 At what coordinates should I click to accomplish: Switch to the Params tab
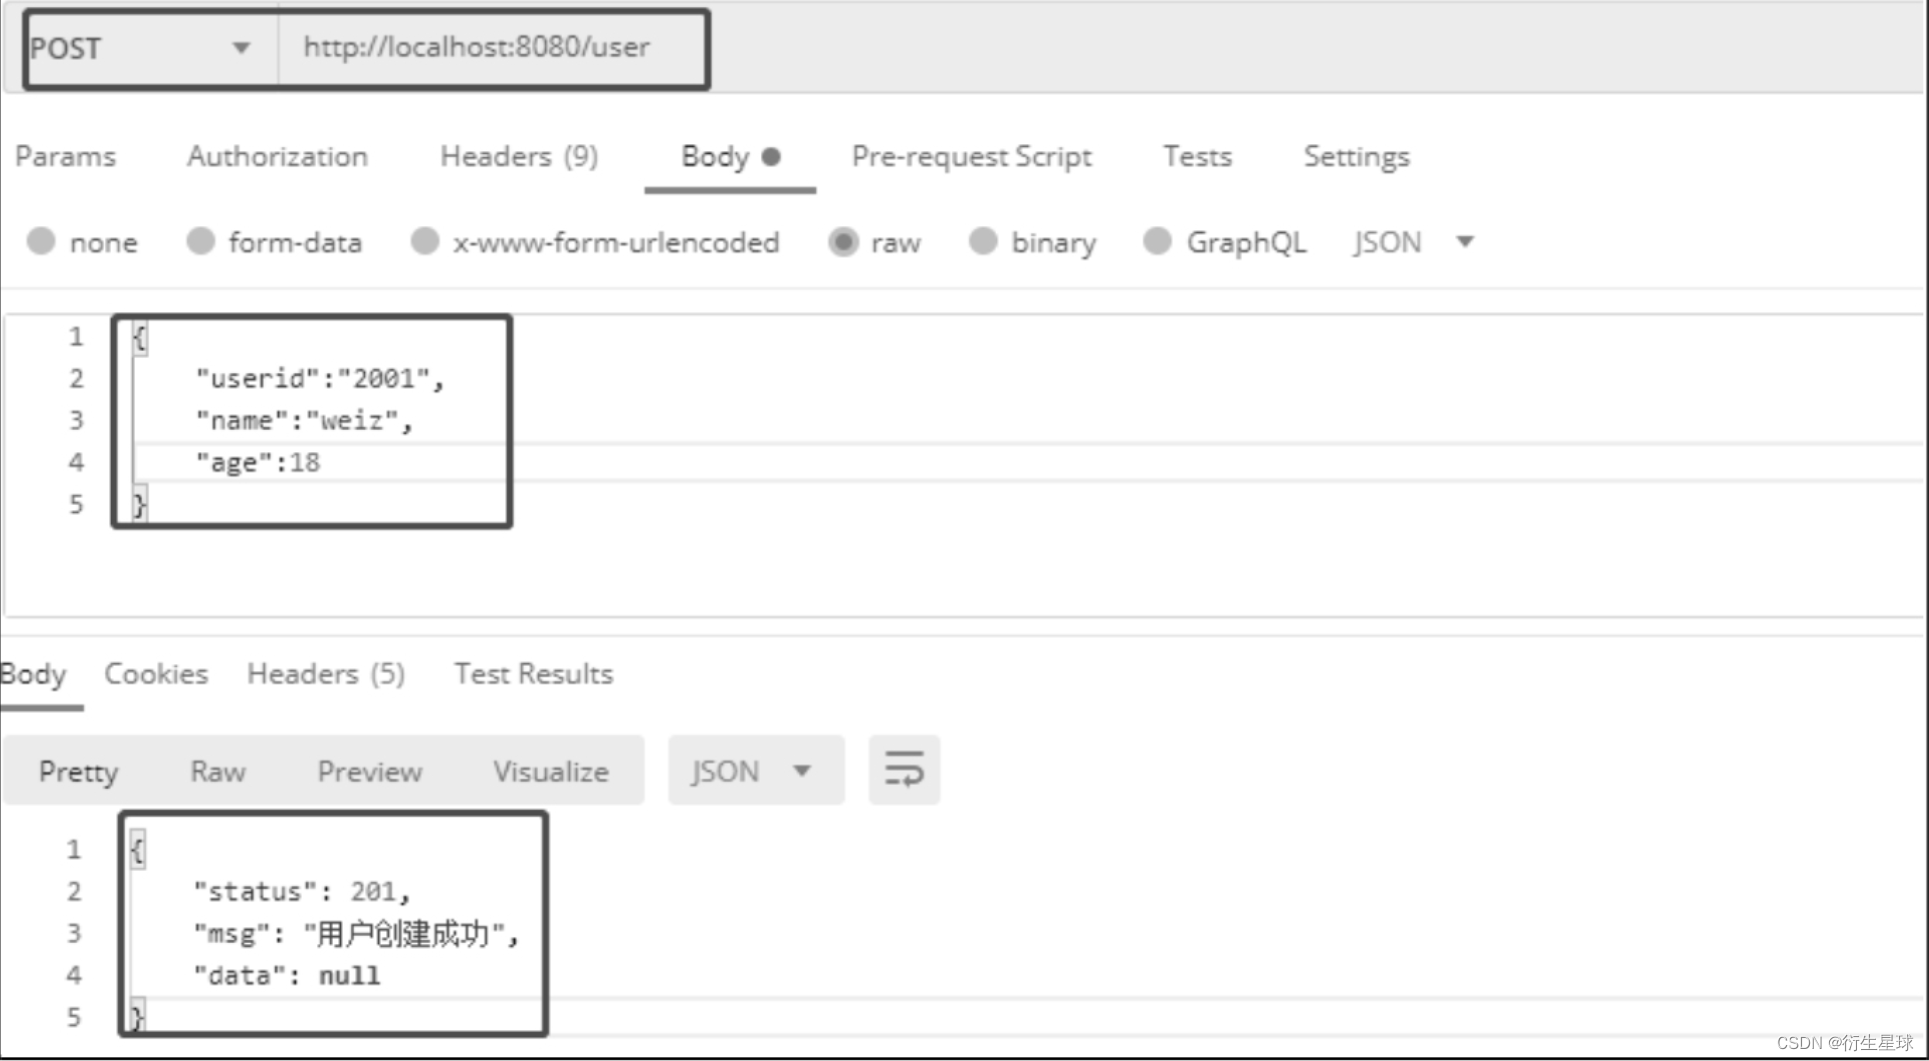click(65, 157)
